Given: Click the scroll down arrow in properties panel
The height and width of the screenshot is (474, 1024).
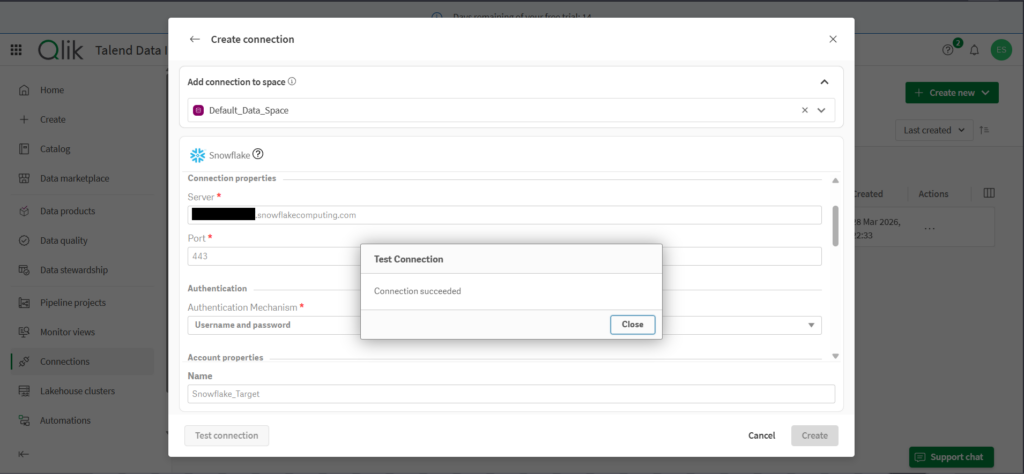Looking at the screenshot, I should tap(835, 356).
